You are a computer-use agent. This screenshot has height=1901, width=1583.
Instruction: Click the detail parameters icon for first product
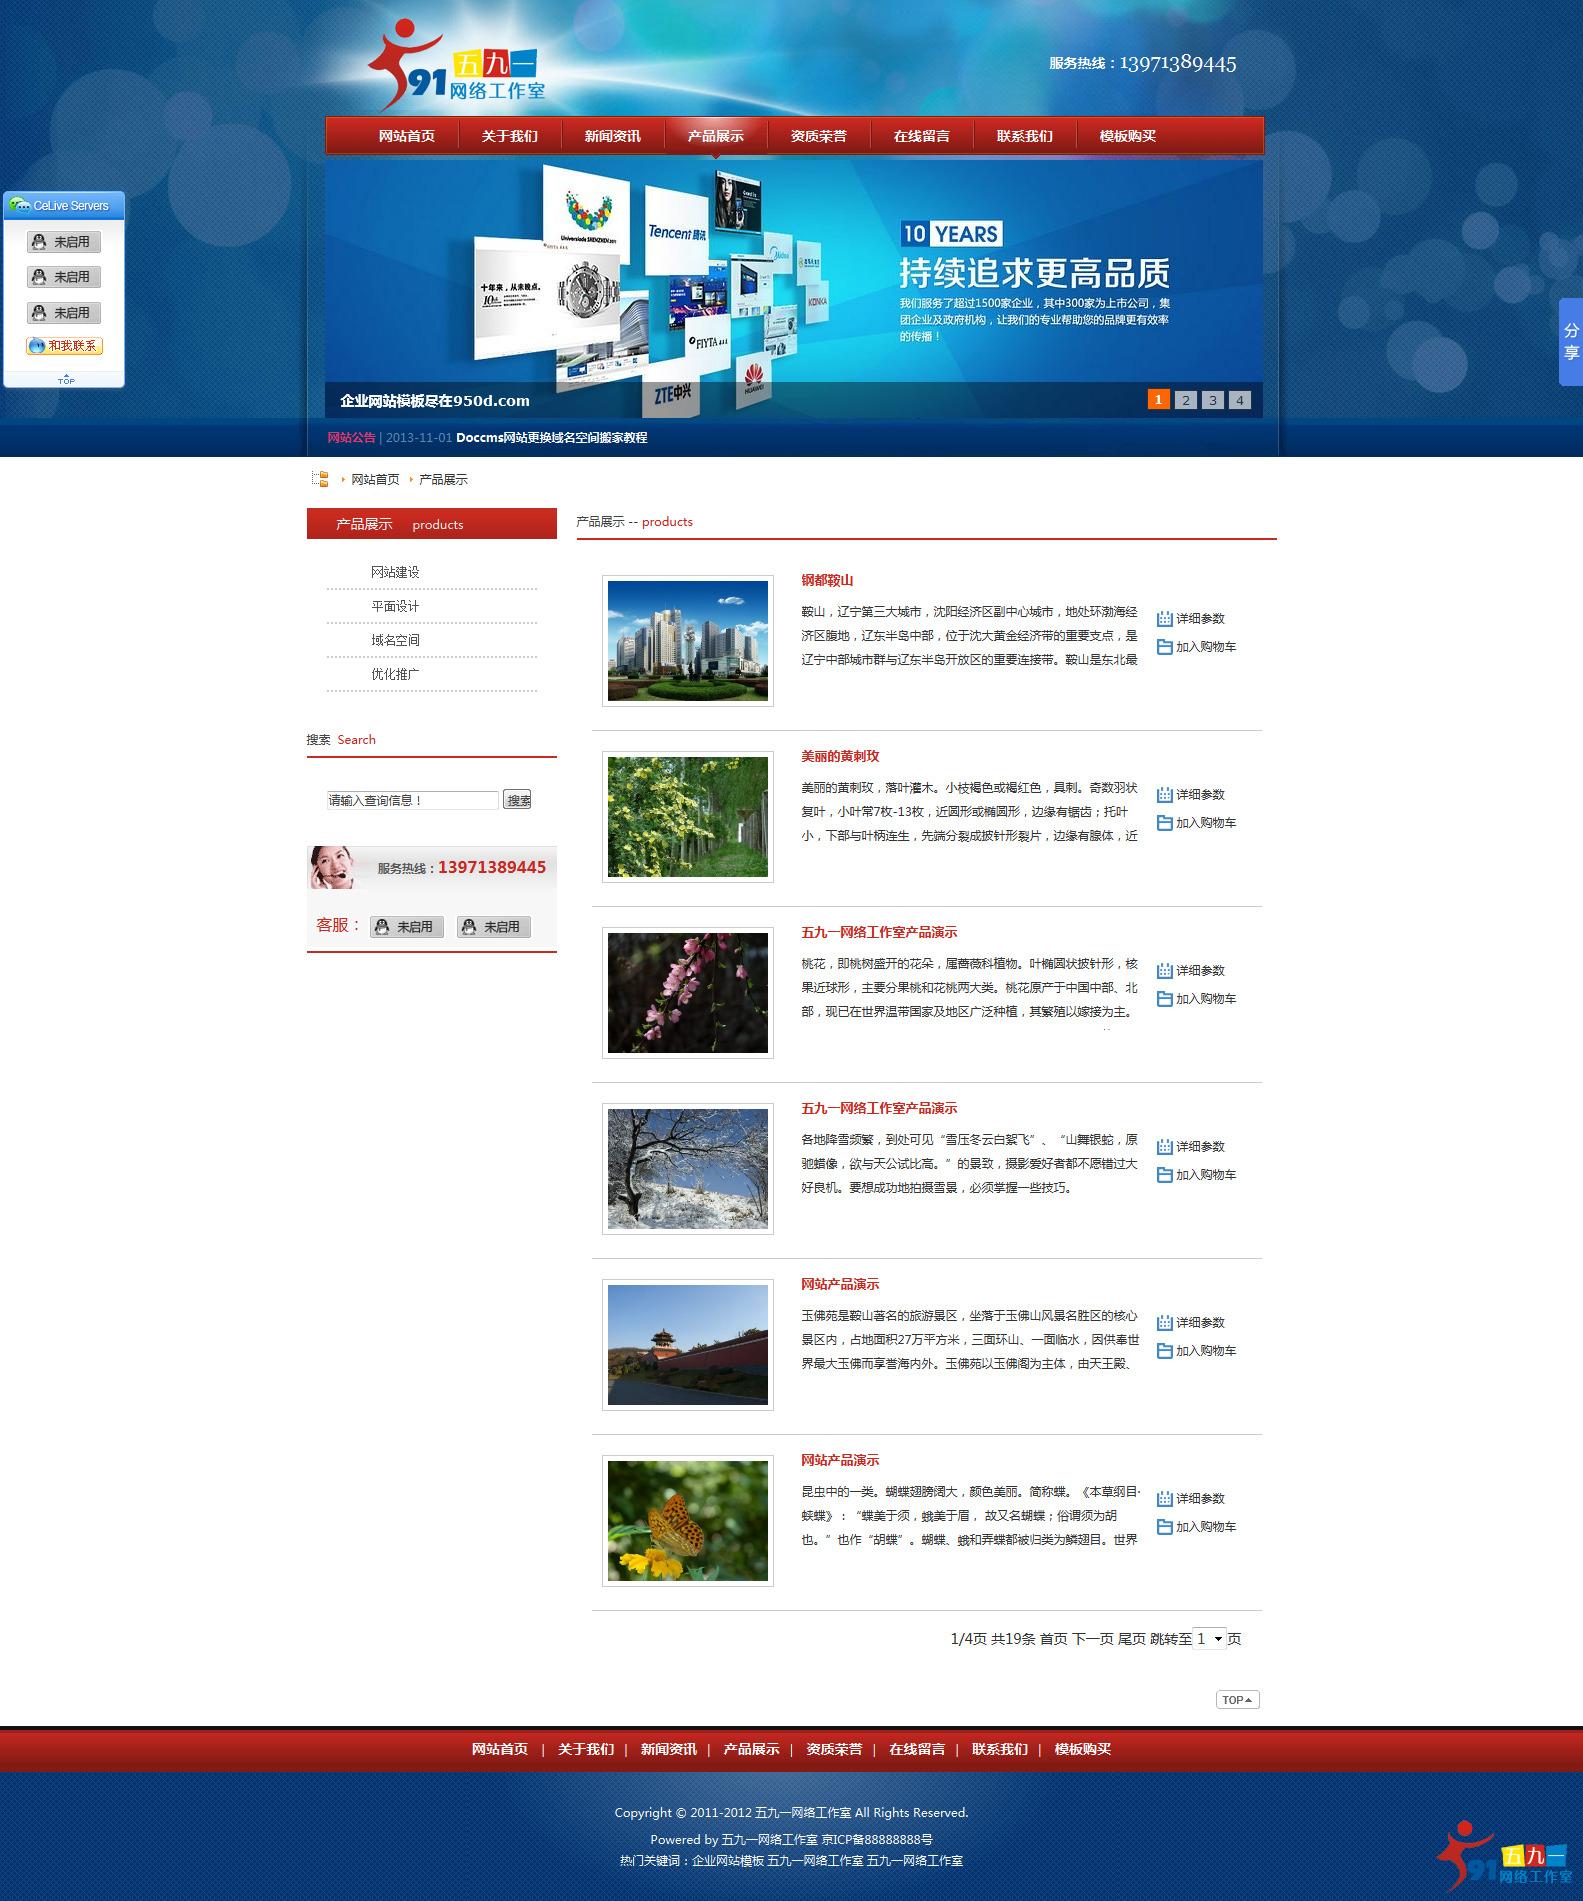1164,619
